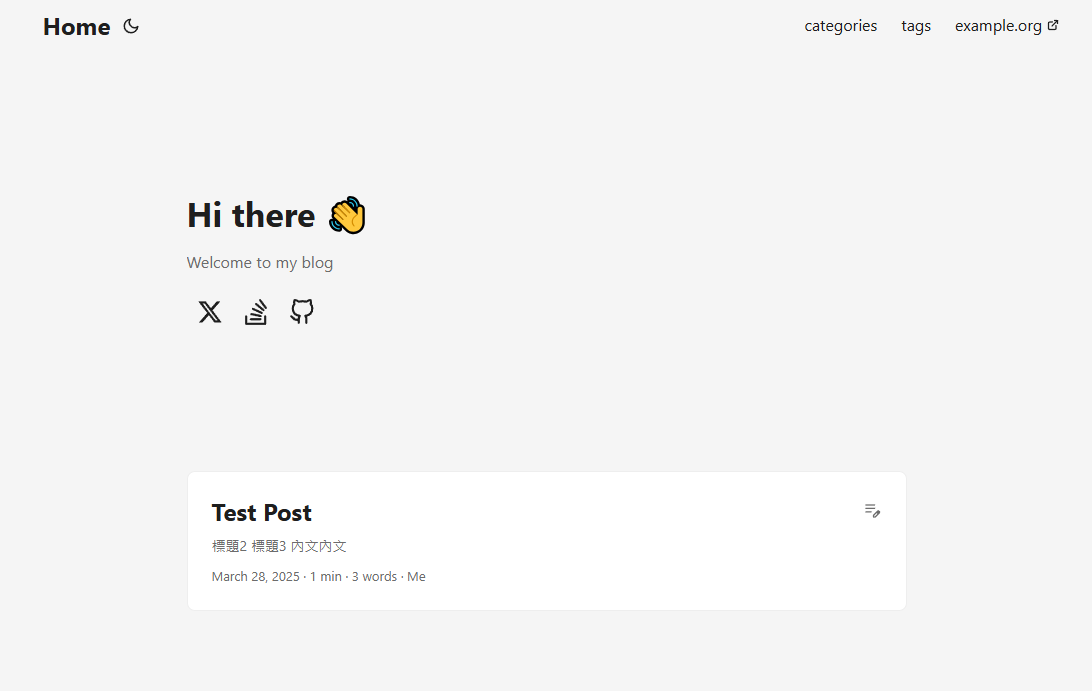The image size is (1092, 691).
Task: Click the 'Welcome to my blog' subtitle
Action: point(259,262)
